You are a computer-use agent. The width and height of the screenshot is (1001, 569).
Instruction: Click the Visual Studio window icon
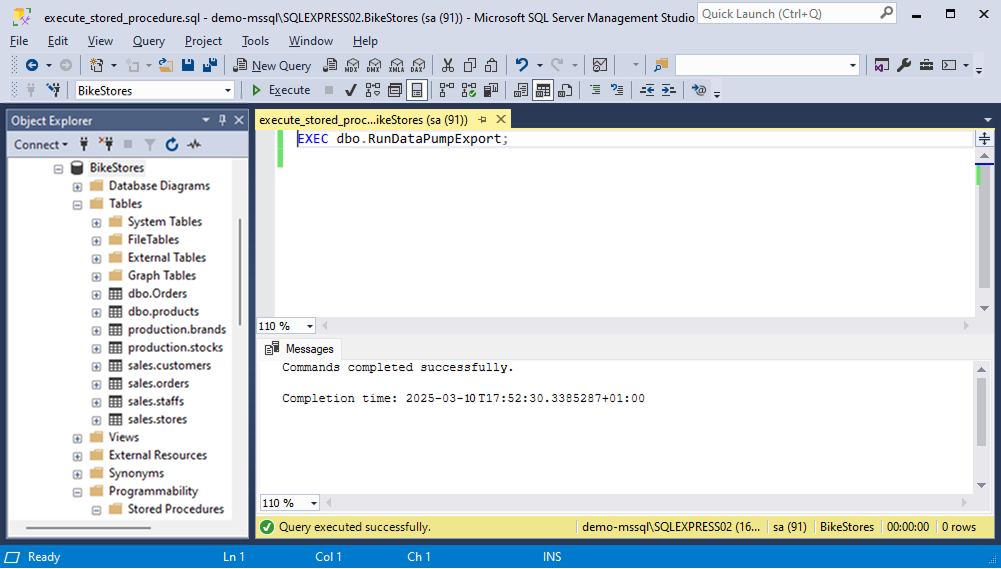[882, 65]
